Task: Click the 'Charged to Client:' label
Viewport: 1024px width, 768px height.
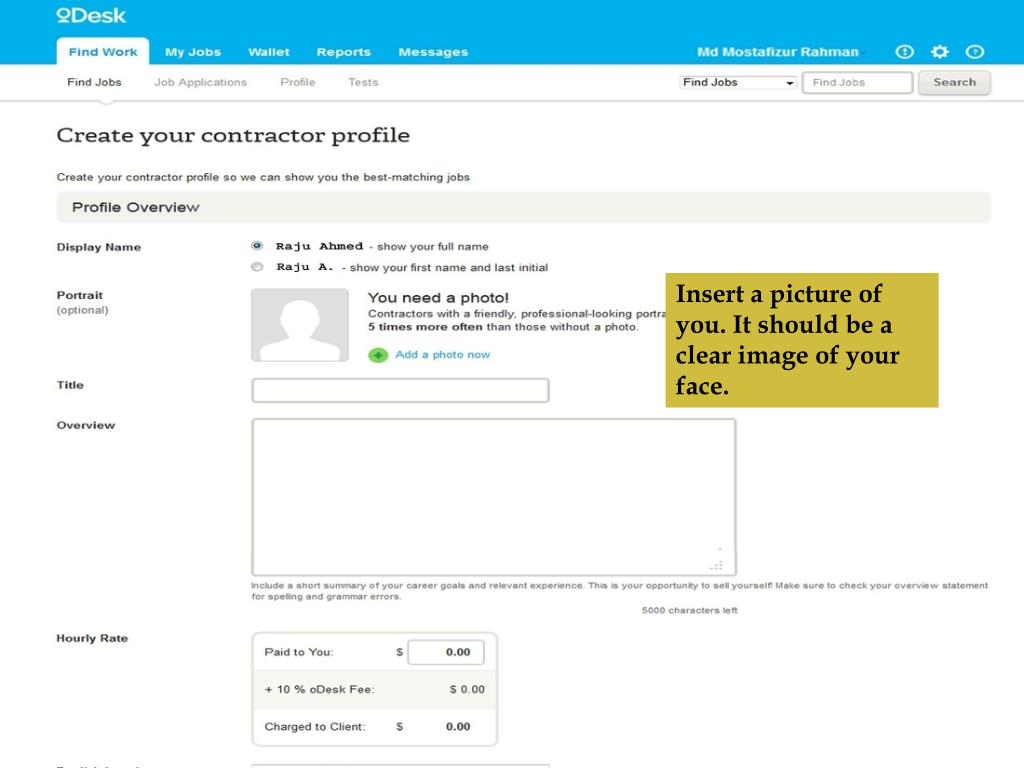Action: [315, 726]
